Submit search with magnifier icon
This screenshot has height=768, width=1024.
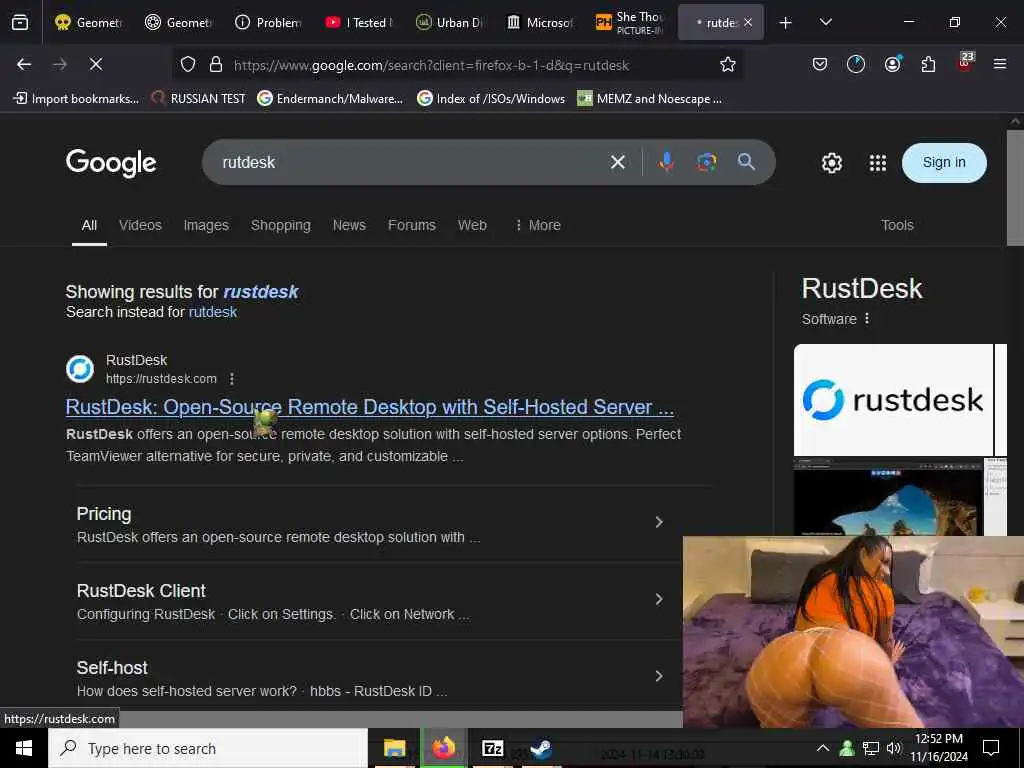[746, 162]
